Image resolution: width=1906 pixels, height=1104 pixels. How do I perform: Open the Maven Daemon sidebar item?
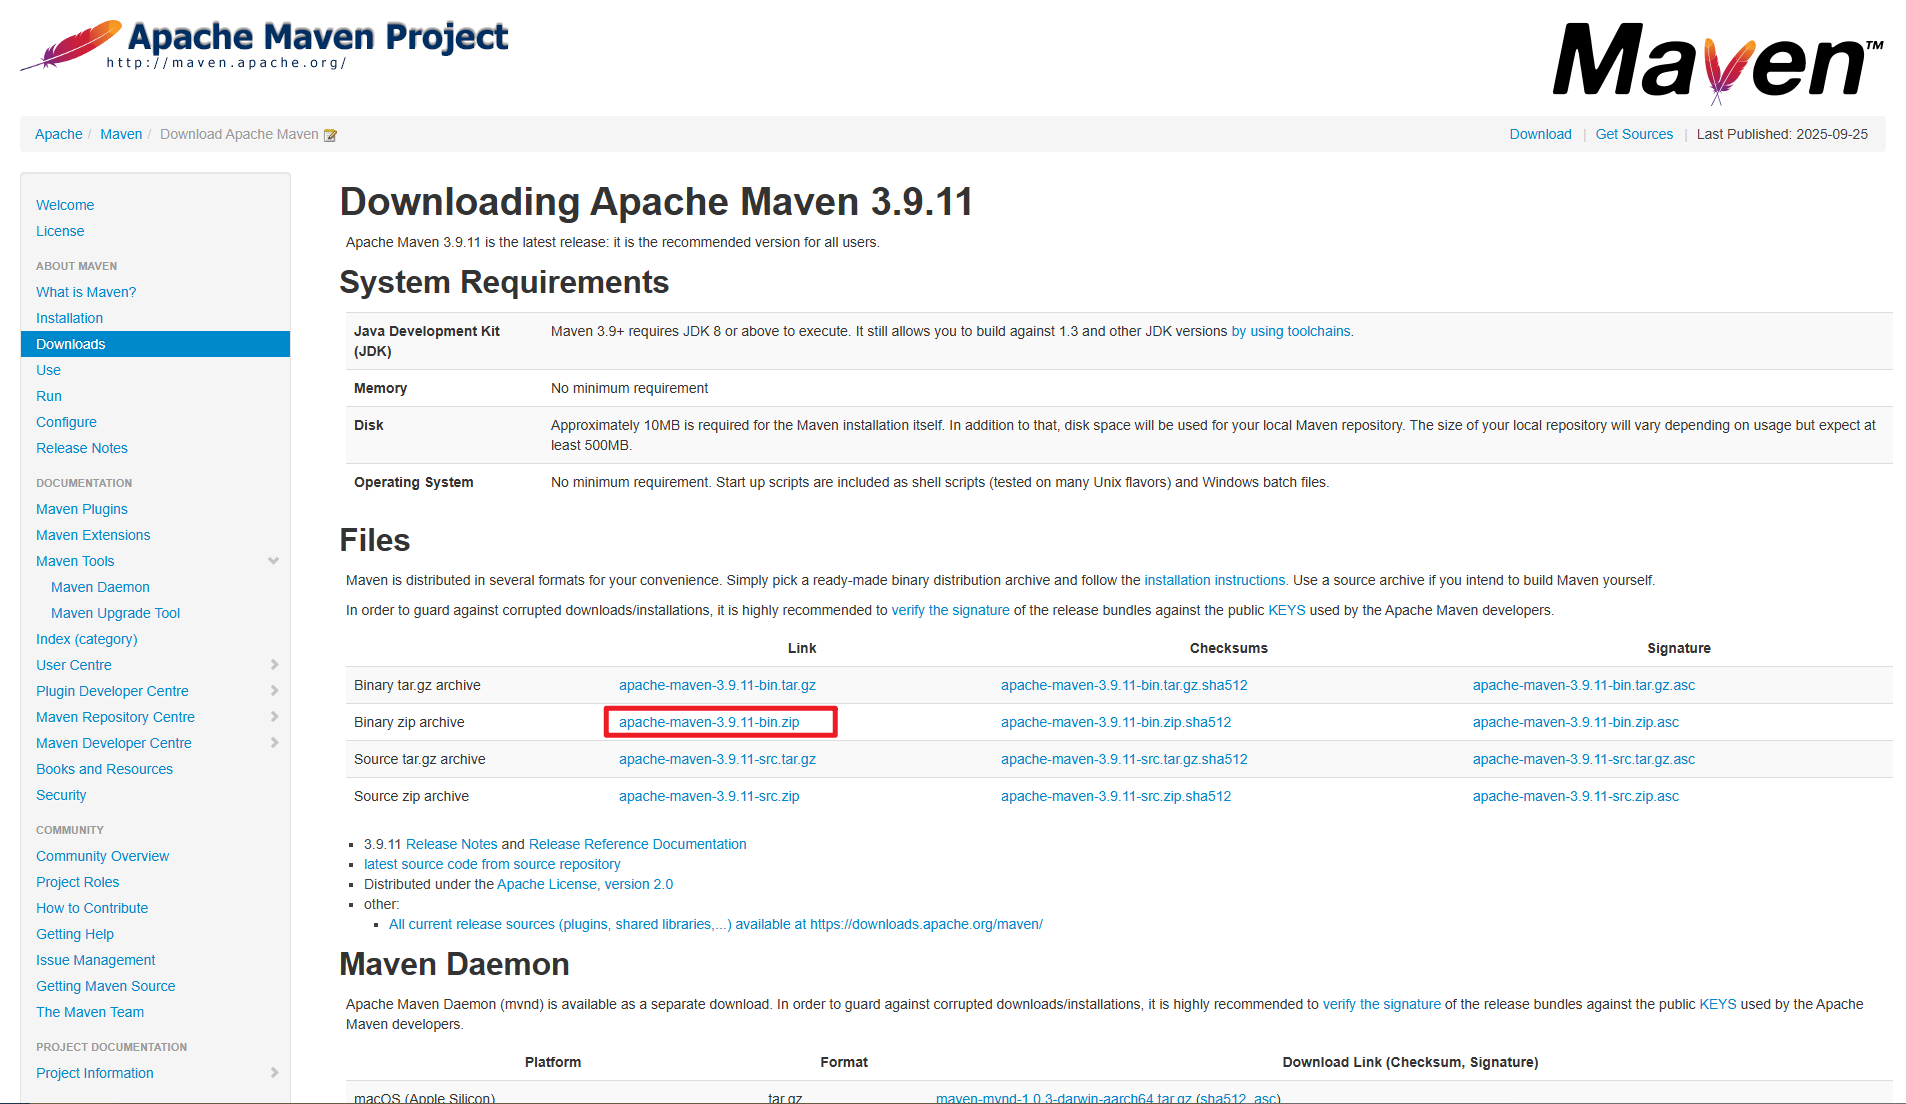[x=99, y=587]
